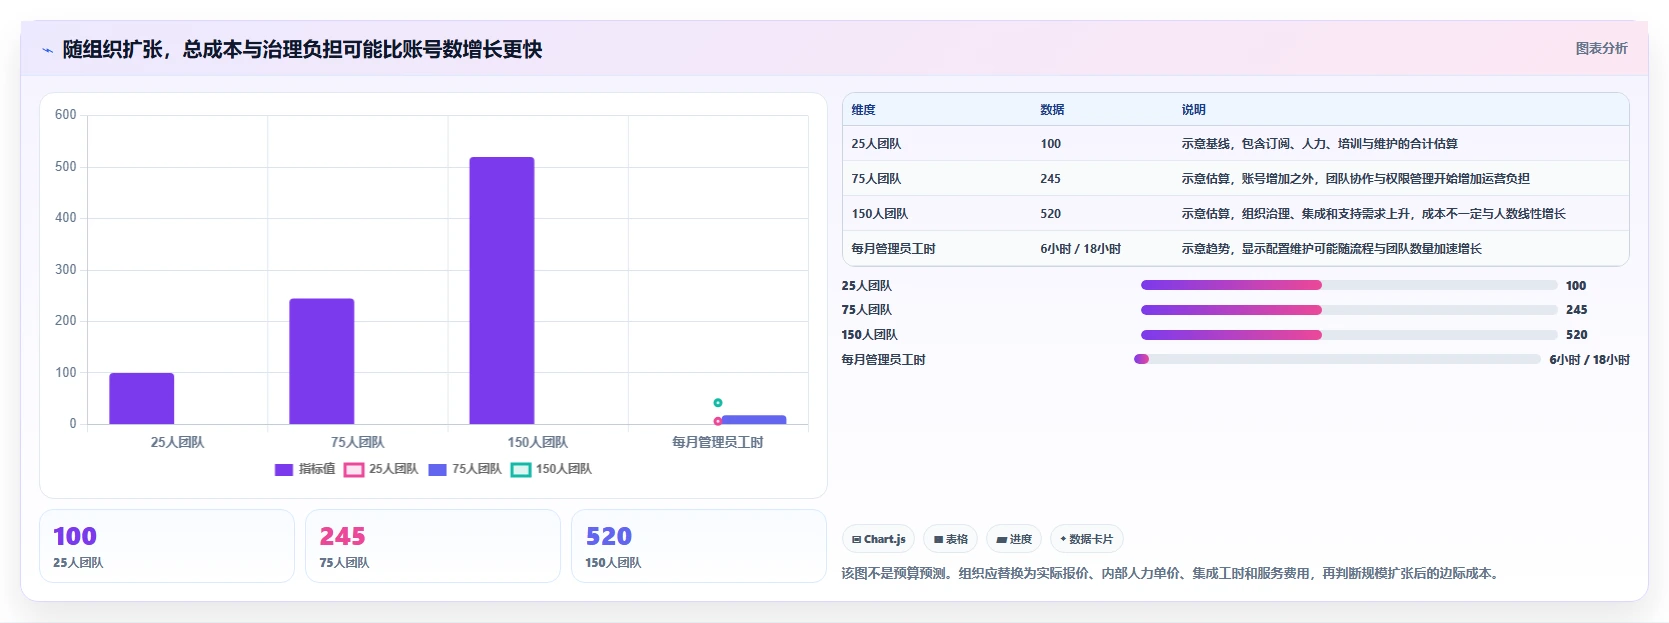Click the 维度 column header
This screenshot has height=623, width=1669.
864,110
